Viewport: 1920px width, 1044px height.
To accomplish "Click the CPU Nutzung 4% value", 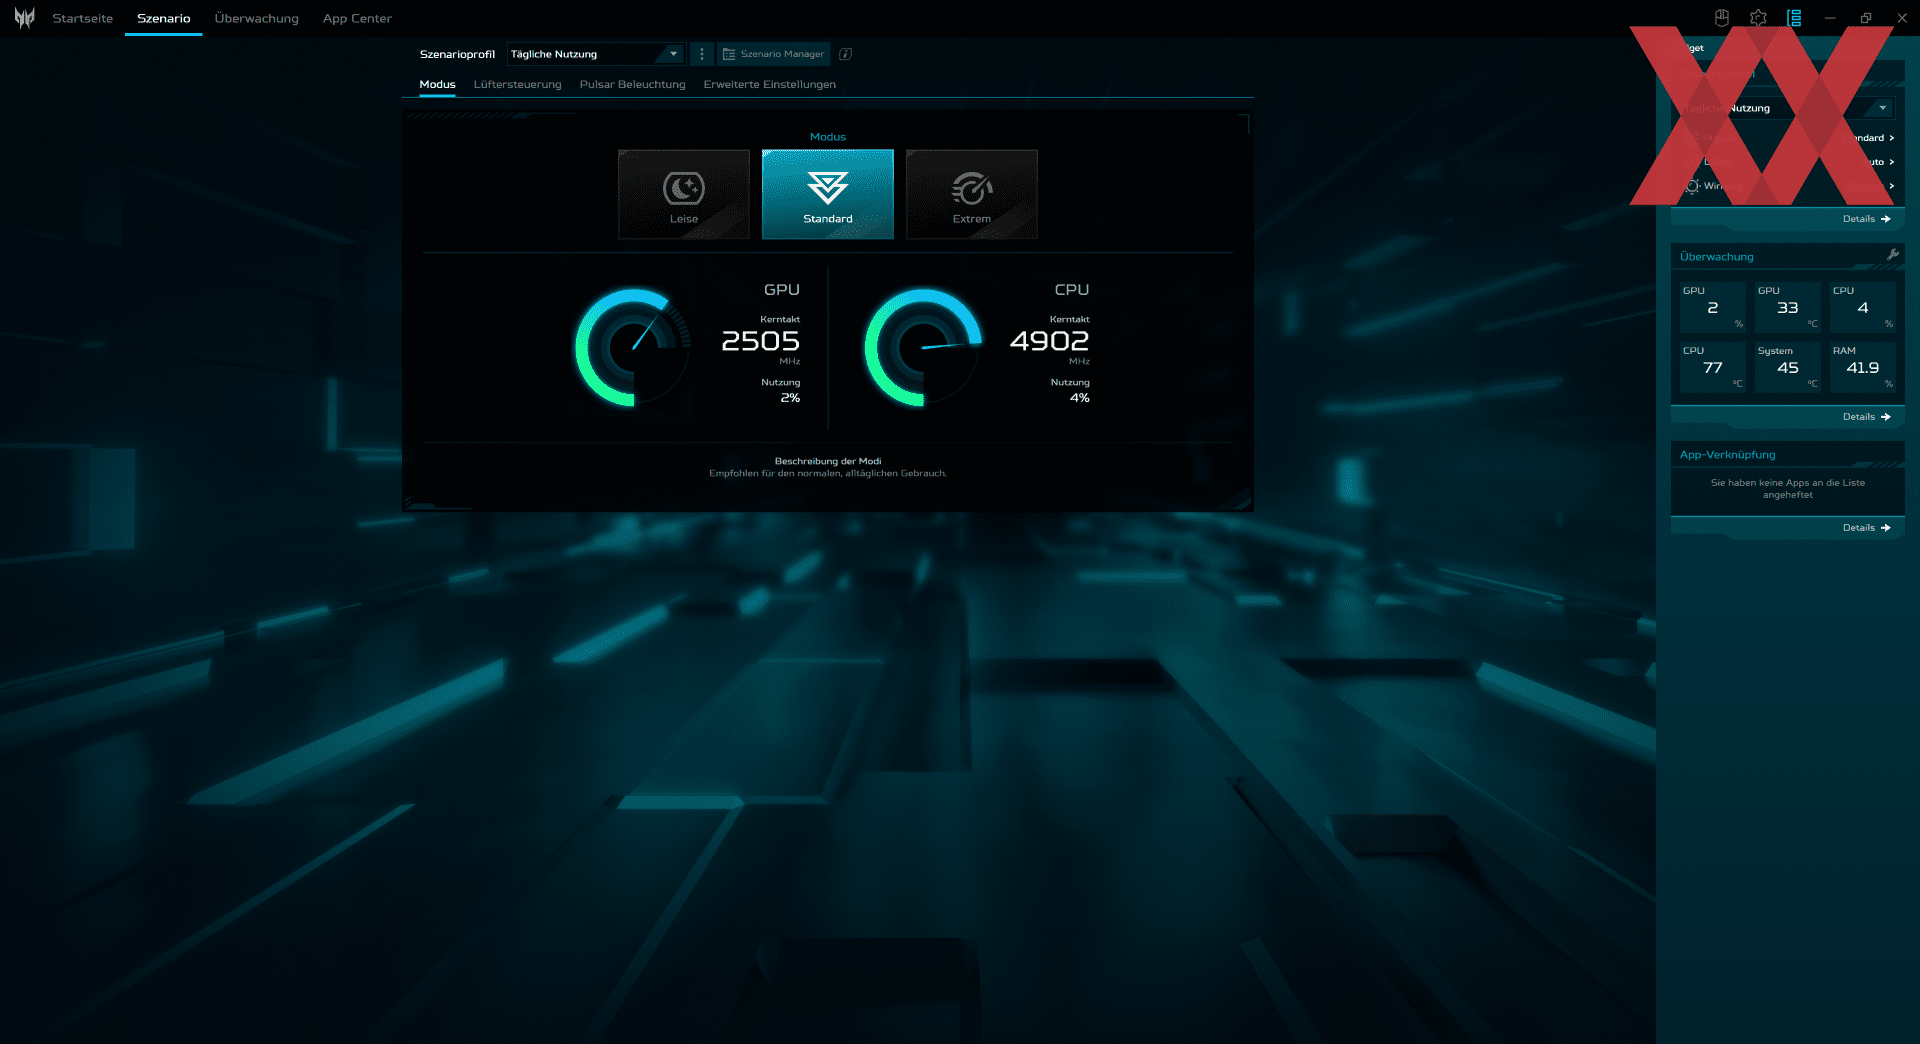I will click(x=1080, y=398).
